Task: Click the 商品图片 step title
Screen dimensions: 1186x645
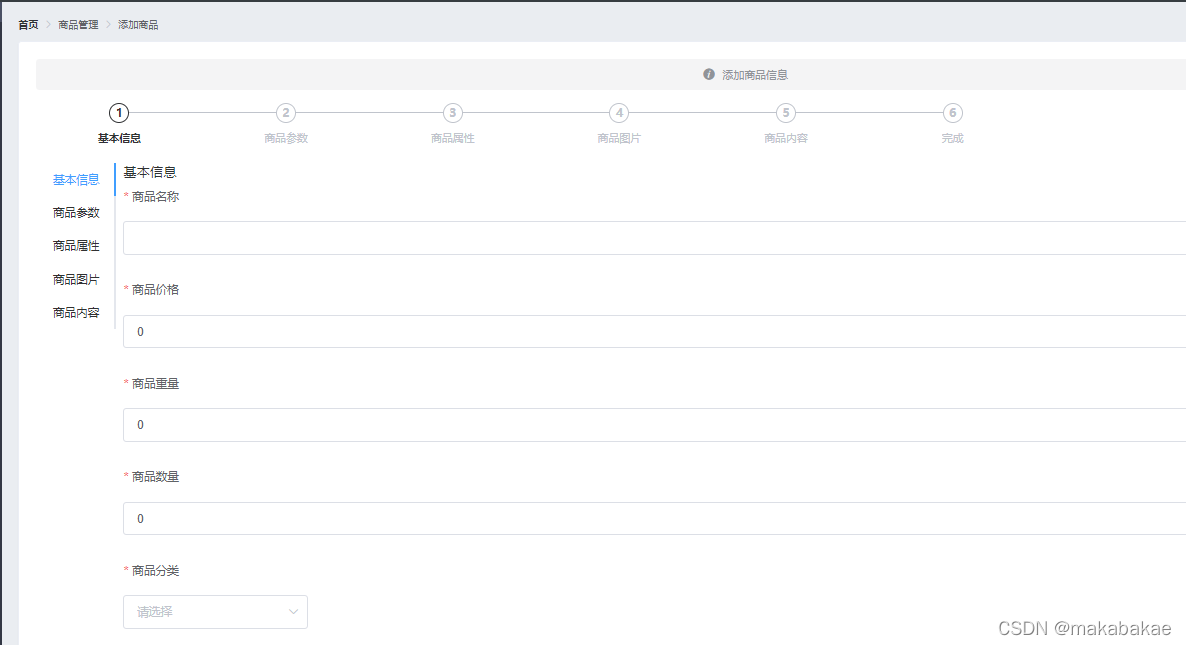Action: (619, 138)
